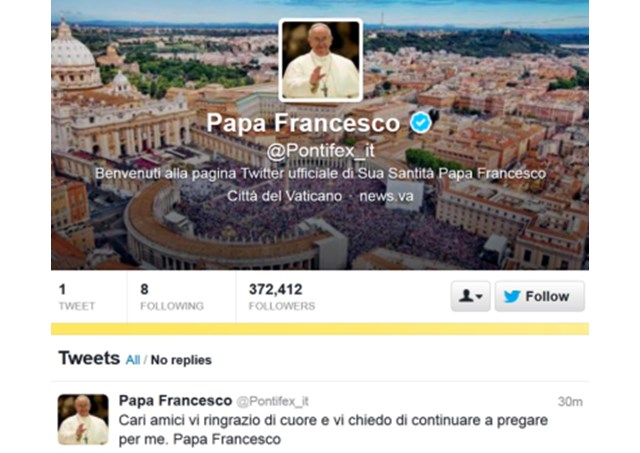Click the Città del Vaticano location text
This screenshot has height=453, width=640.
(284, 196)
